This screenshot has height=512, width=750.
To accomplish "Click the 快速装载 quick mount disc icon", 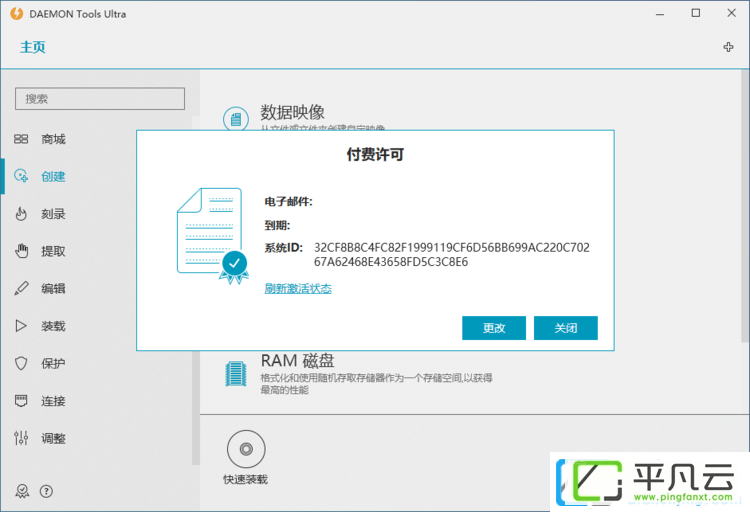I will click(246, 449).
